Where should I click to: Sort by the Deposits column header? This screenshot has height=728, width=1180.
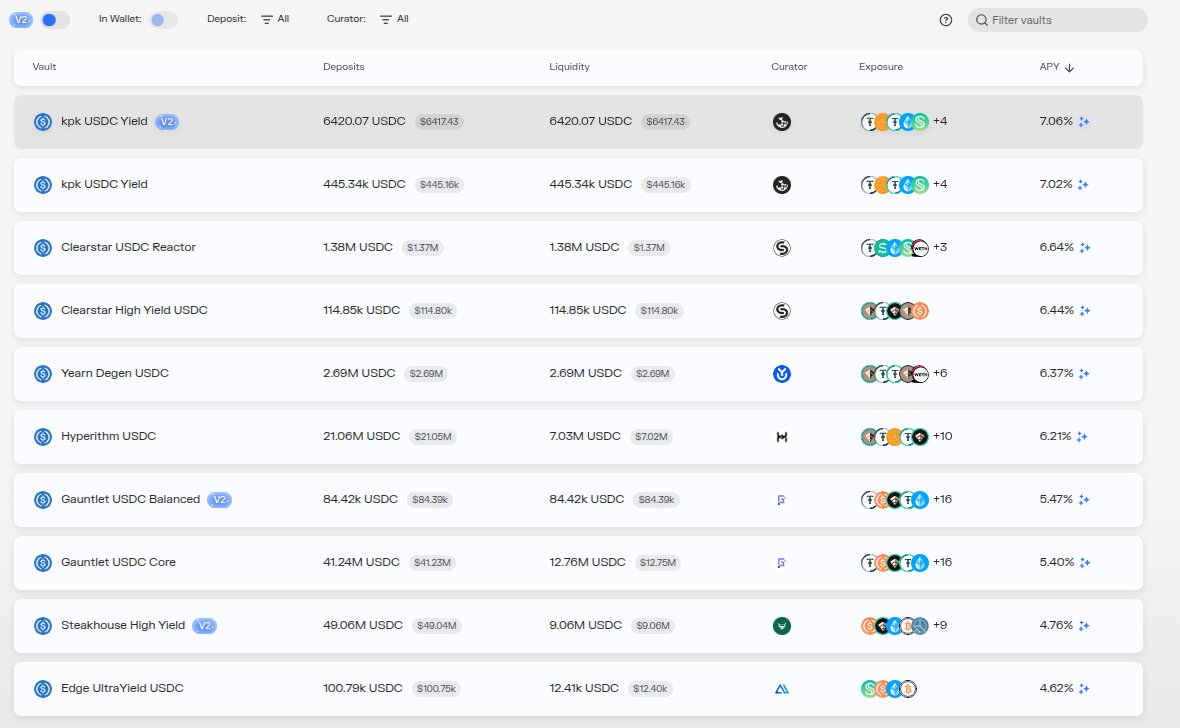pos(343,67)
